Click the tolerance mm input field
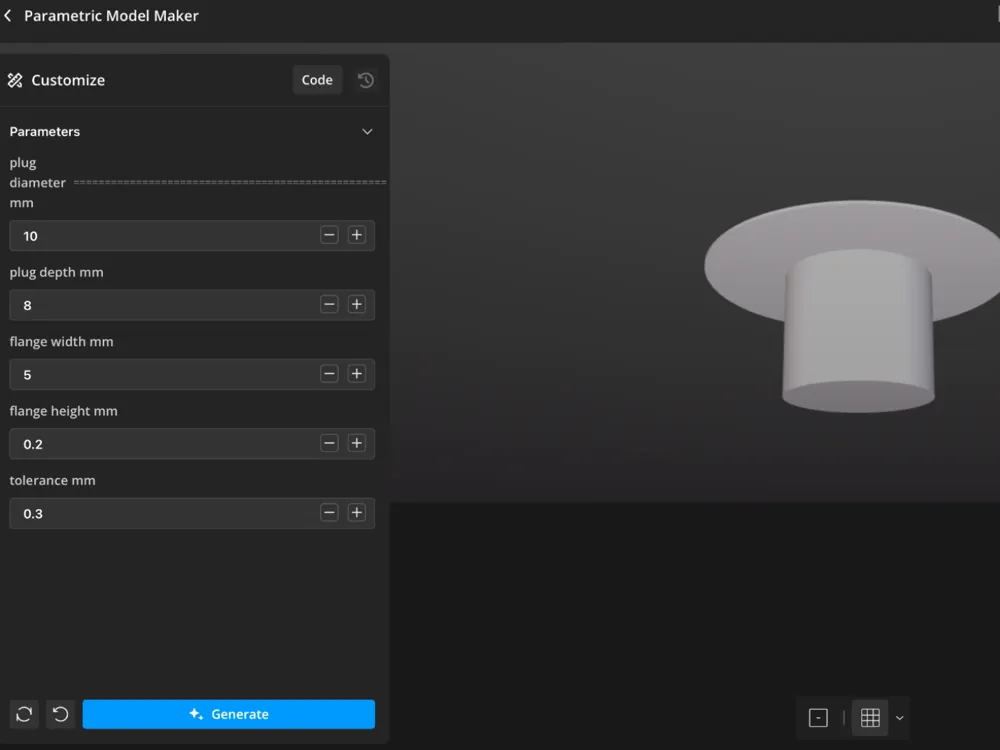Image resolution: width=1000 pixels, height=750 pixels. [x=192, y=513]
